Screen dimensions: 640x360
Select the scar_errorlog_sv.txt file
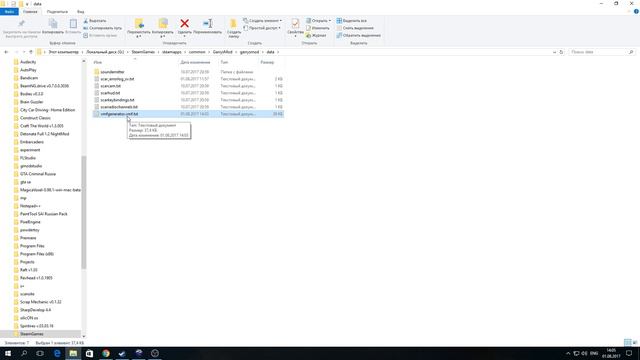[x=188, y=79]
